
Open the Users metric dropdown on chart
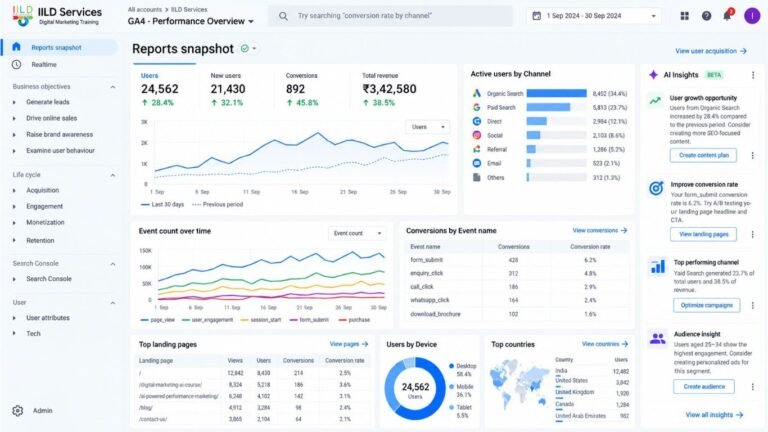coord(428,127)
